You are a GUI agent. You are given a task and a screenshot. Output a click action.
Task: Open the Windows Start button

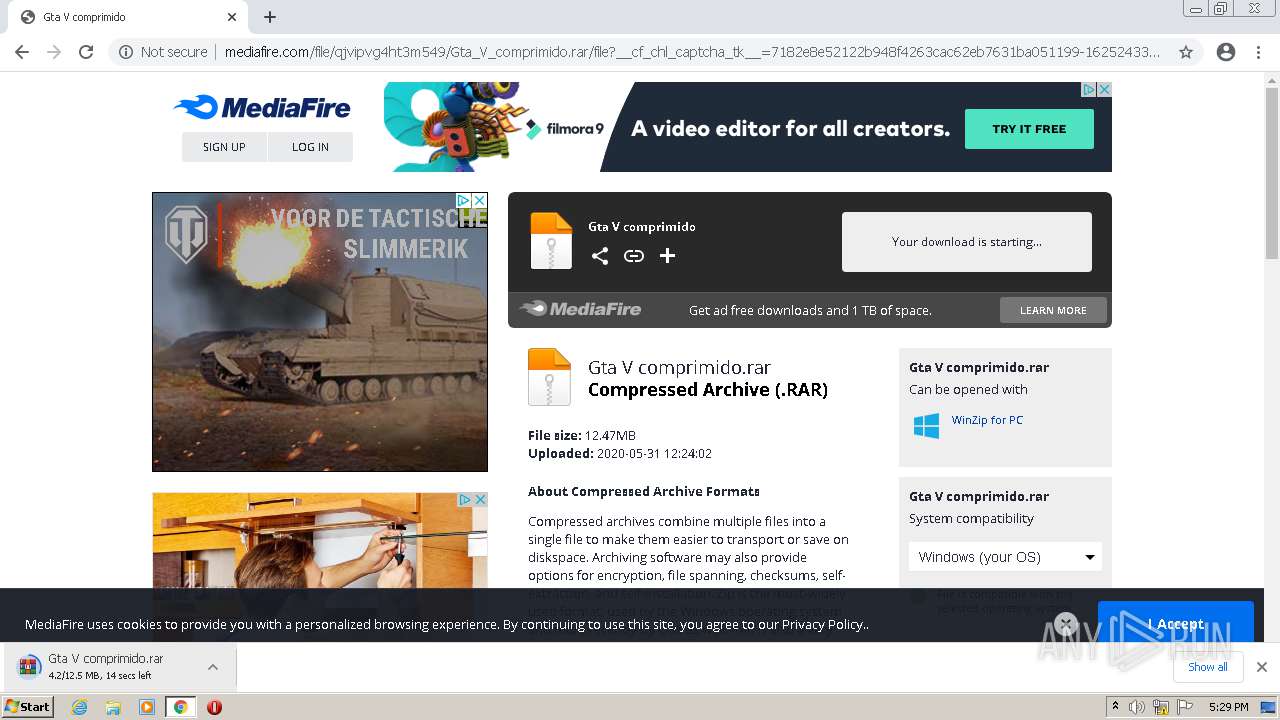coord(28,707)
